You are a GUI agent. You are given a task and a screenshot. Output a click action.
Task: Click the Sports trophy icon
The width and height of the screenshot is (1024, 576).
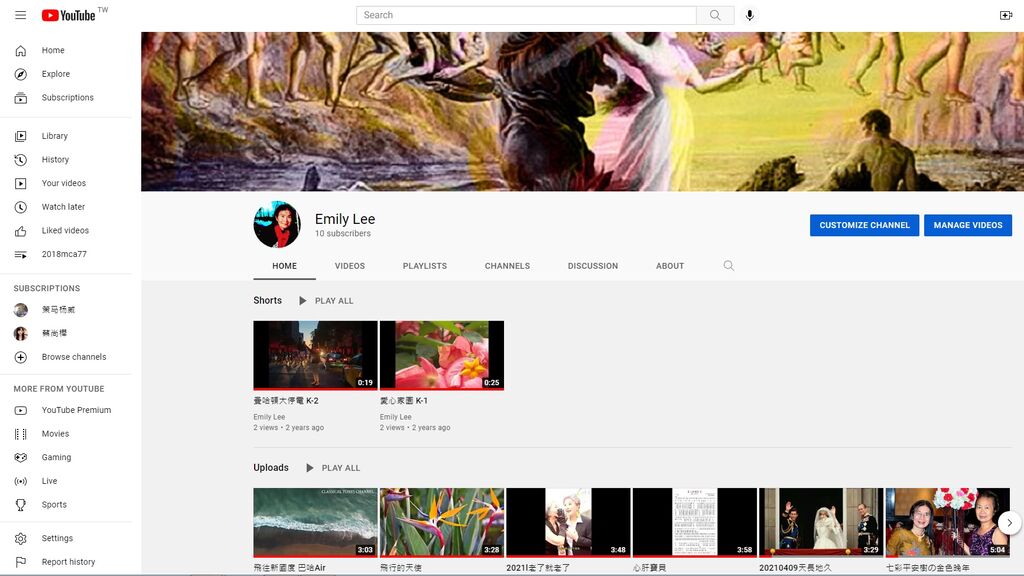21,505
